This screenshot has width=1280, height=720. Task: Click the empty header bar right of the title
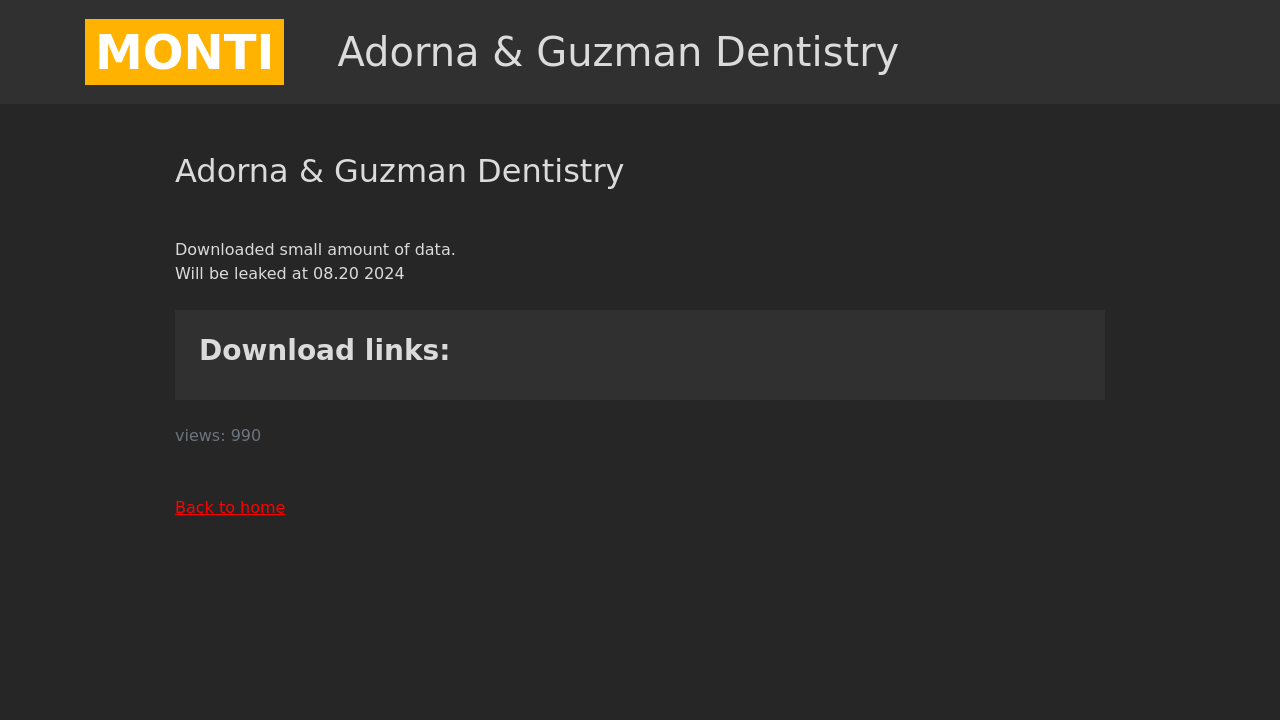coord(1080,52)
